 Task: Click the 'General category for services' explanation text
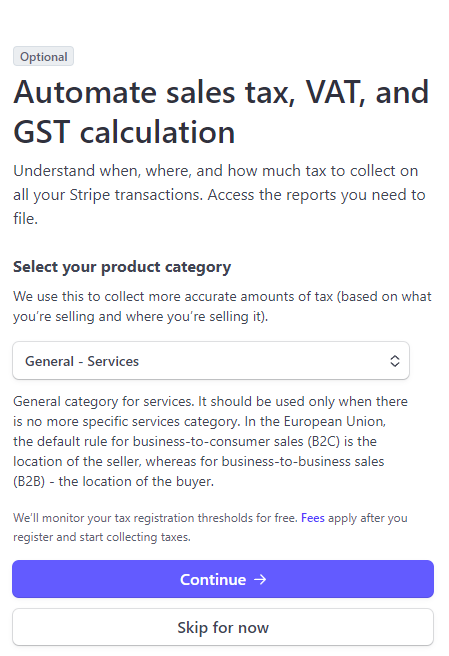click(210, 441)
